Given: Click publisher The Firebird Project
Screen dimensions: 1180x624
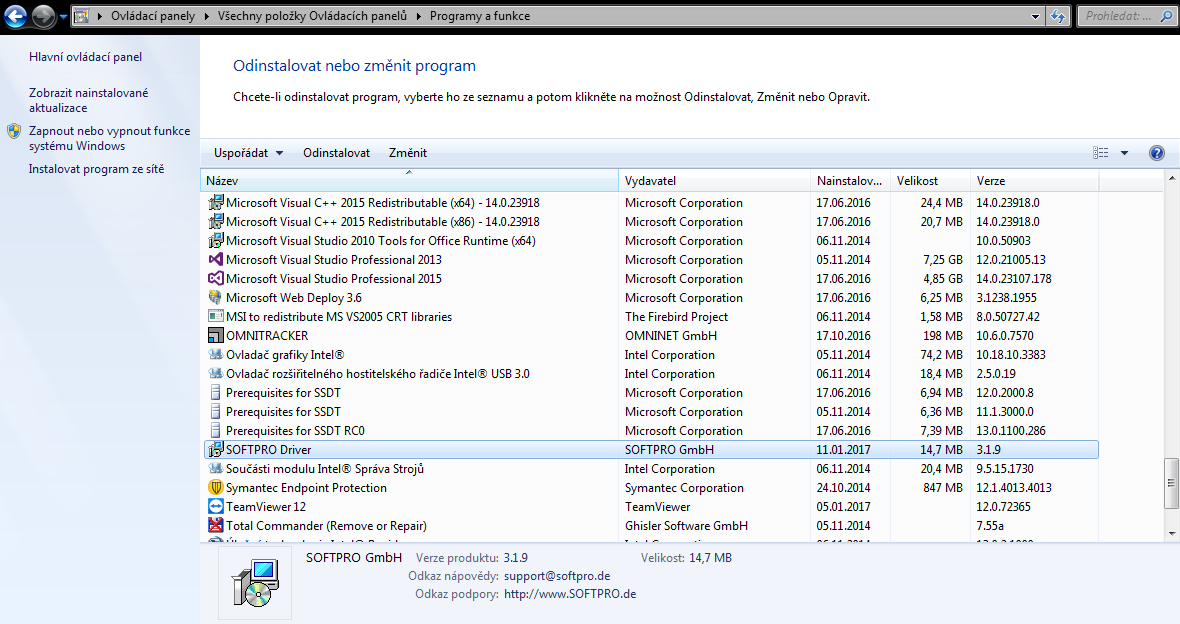Looking at the screenshot, I should [677, 317].
